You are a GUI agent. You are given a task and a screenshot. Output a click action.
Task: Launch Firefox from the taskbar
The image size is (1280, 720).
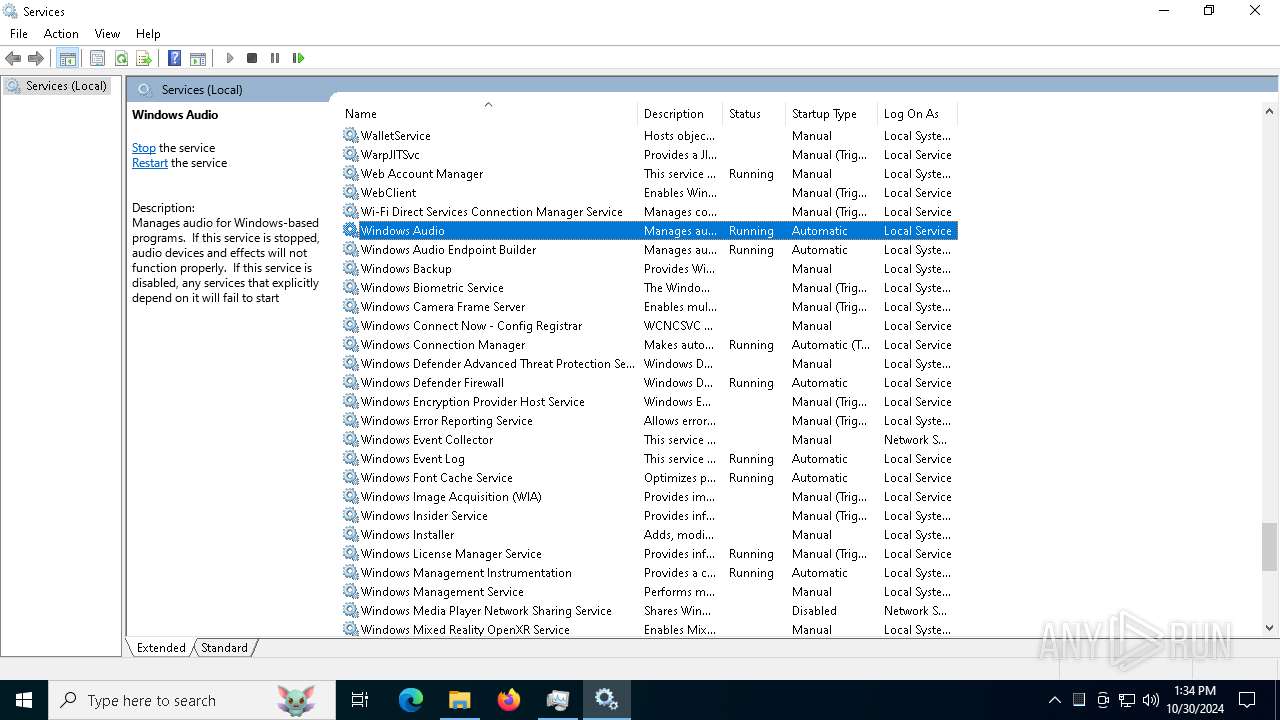click(509, 700)
